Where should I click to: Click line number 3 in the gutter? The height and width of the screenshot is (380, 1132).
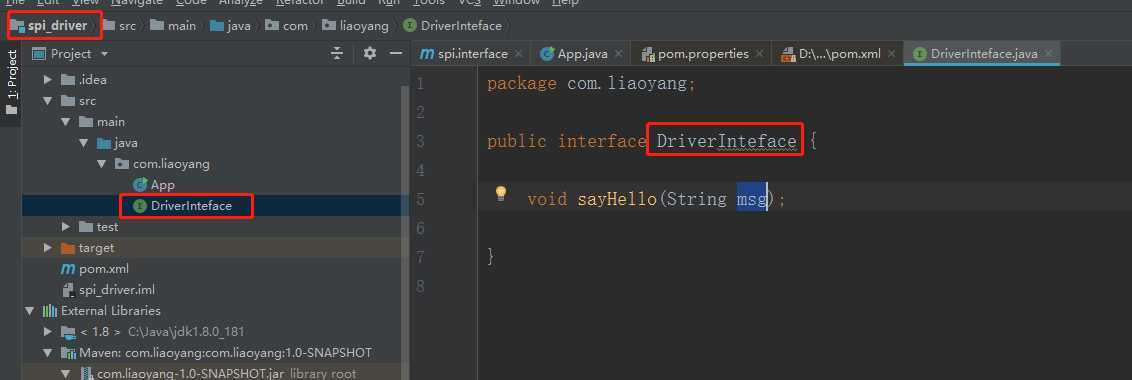[x=420, y=141]
